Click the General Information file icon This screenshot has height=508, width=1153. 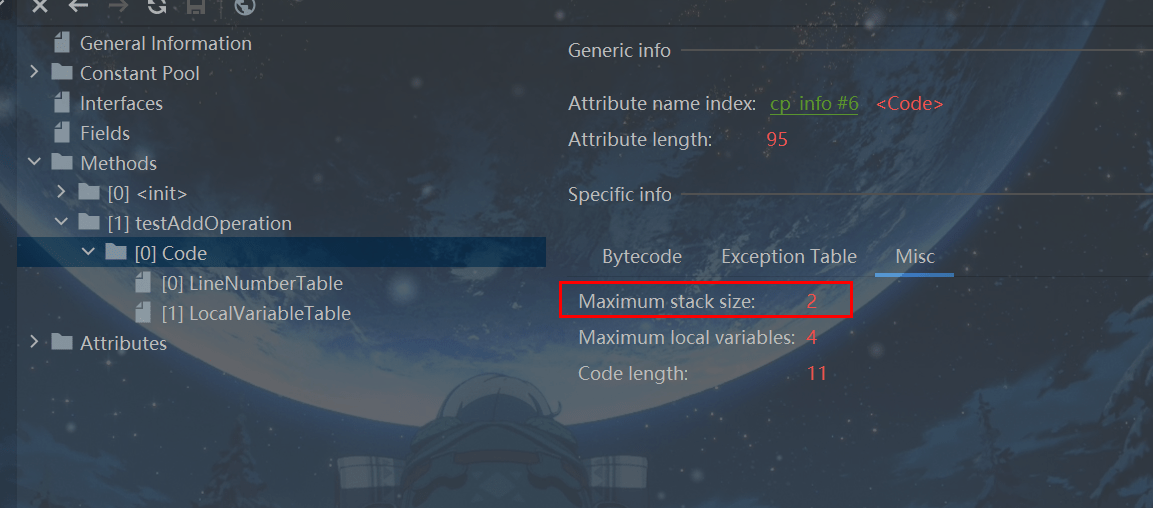tap(63, 43)
